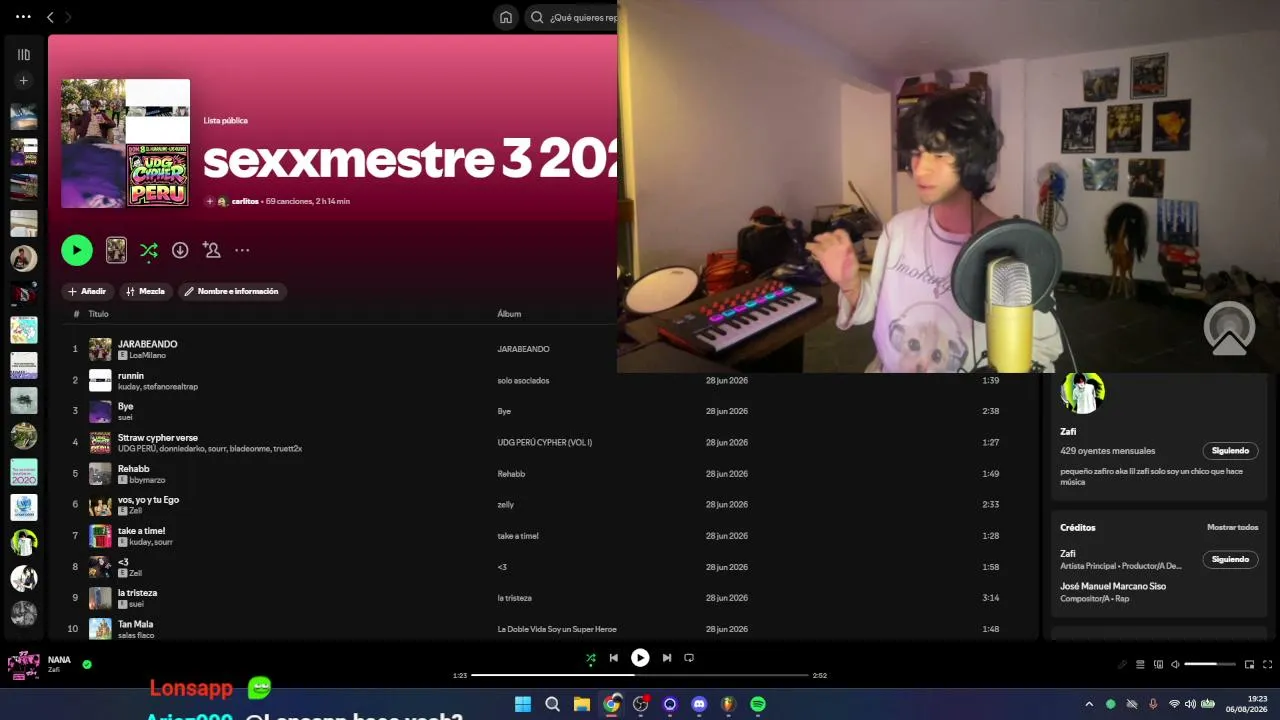Click the Siguiendo button beside 429 oyentes mensuales
1280x720 pixels.
click(1230, 451)
